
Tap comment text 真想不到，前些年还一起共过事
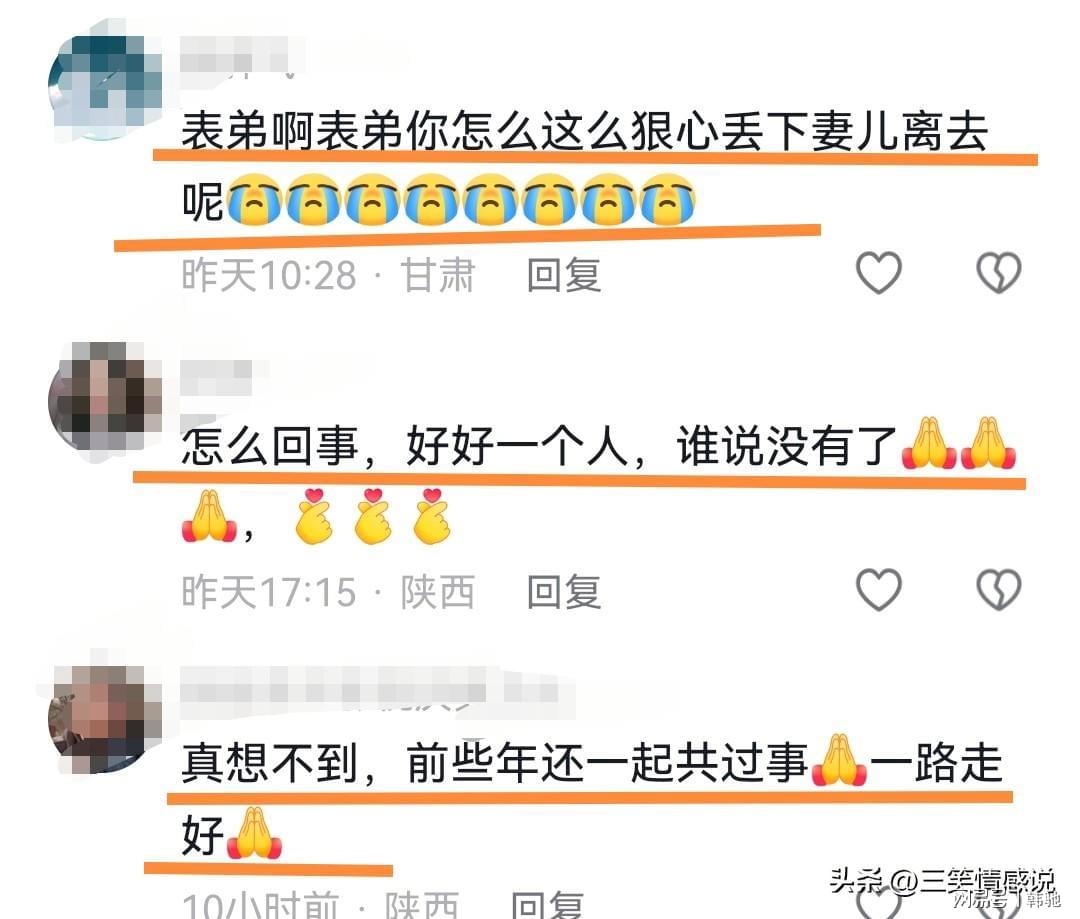click(x=495, y=763)
